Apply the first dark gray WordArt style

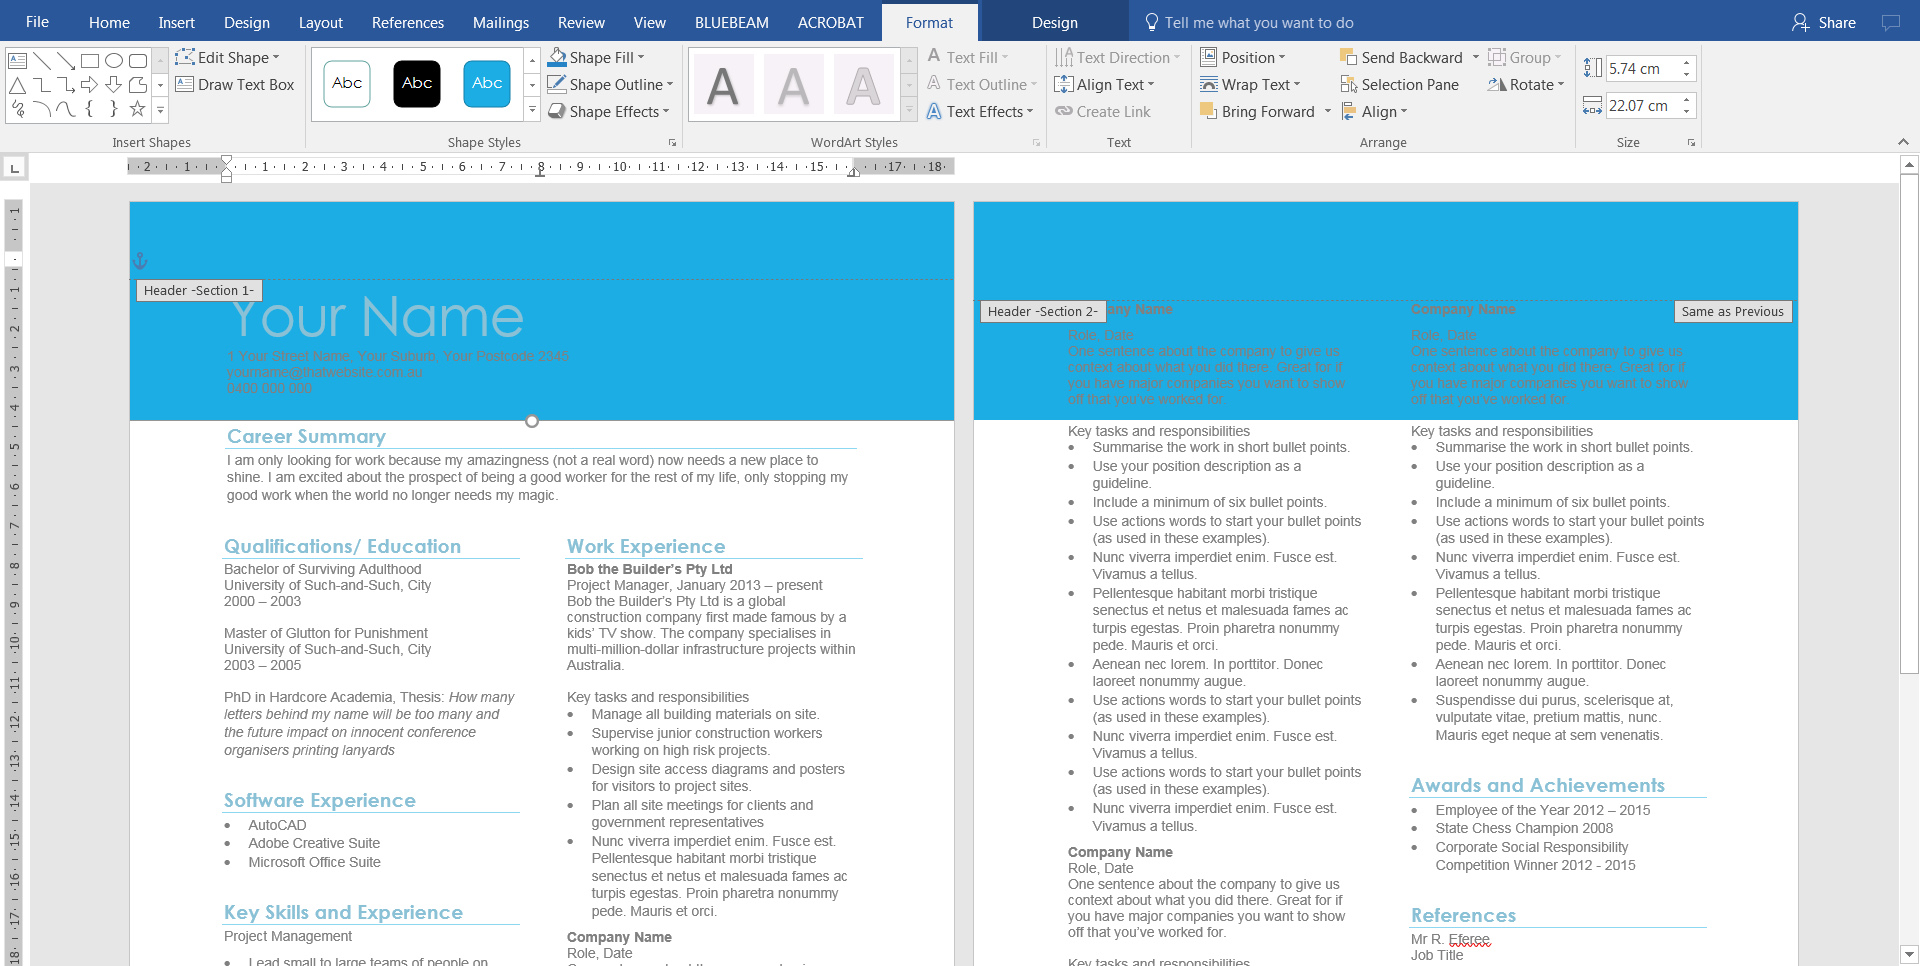(x=723, y=86)
